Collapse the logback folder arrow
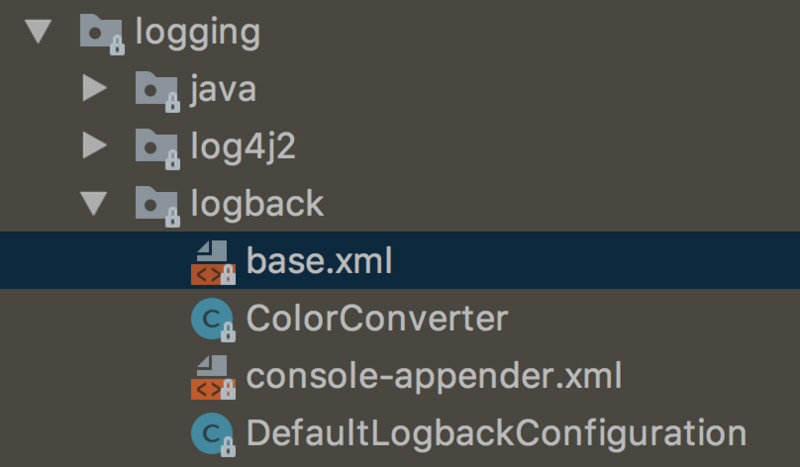This screenshot has width=800, height=467. tap(95, 204)
